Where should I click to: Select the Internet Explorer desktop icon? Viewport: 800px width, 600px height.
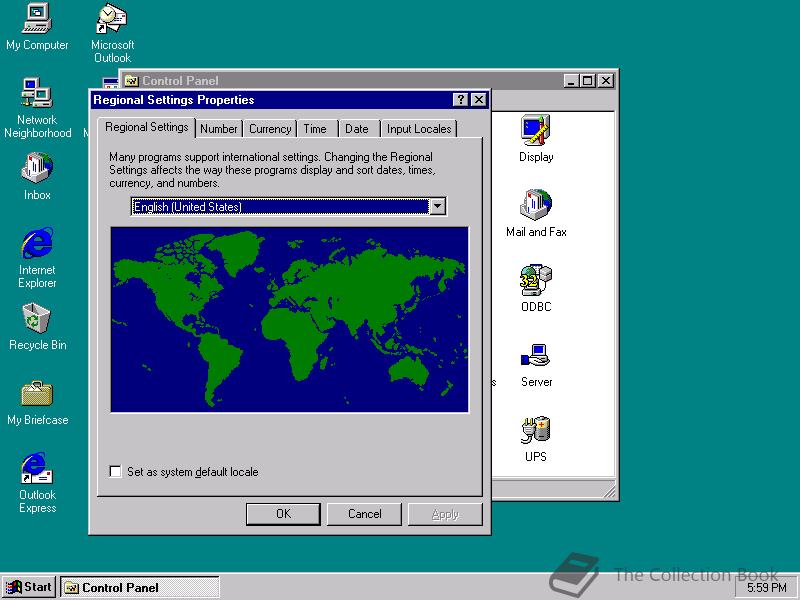(x=37, y=257)
